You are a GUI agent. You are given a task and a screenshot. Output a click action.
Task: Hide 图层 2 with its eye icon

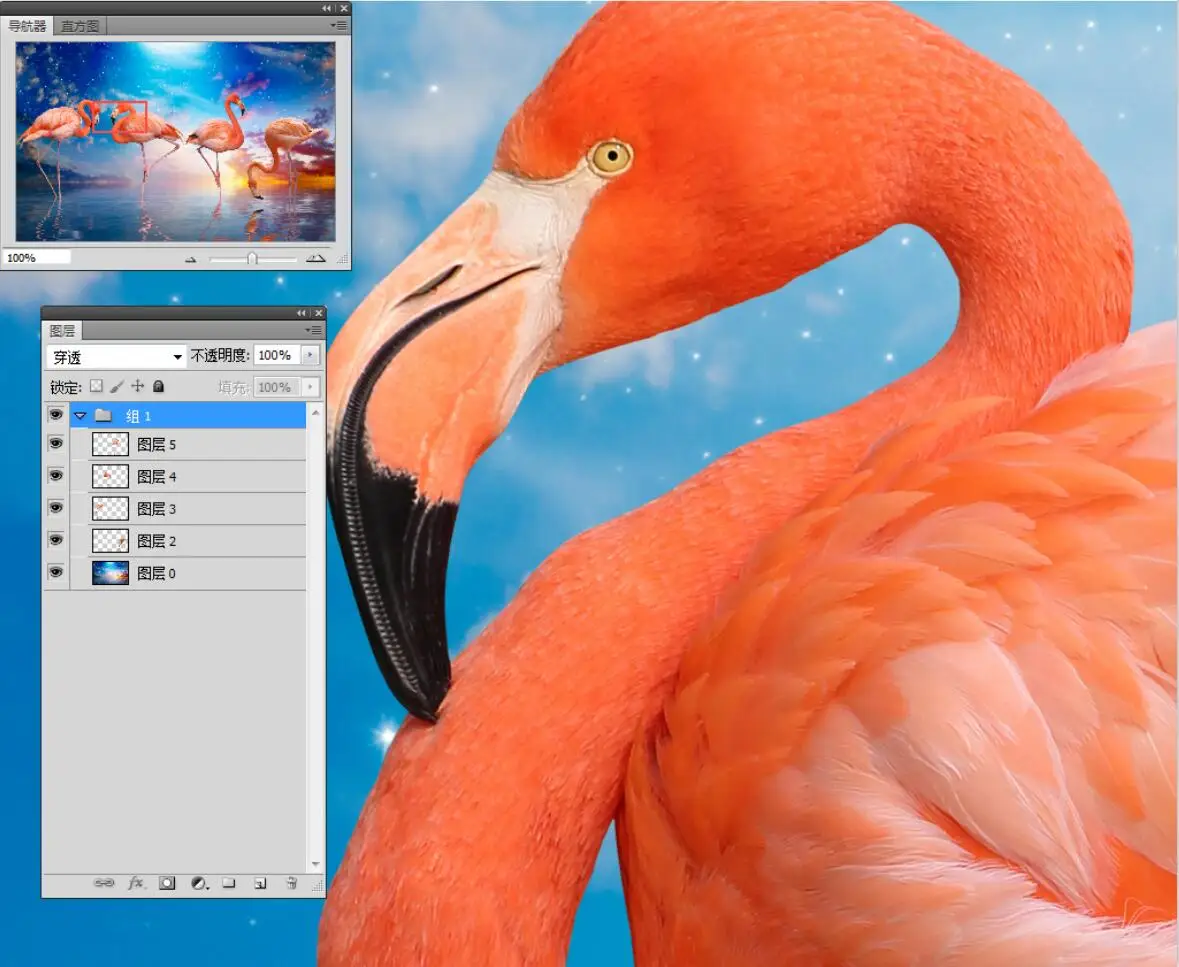(56, 540)
